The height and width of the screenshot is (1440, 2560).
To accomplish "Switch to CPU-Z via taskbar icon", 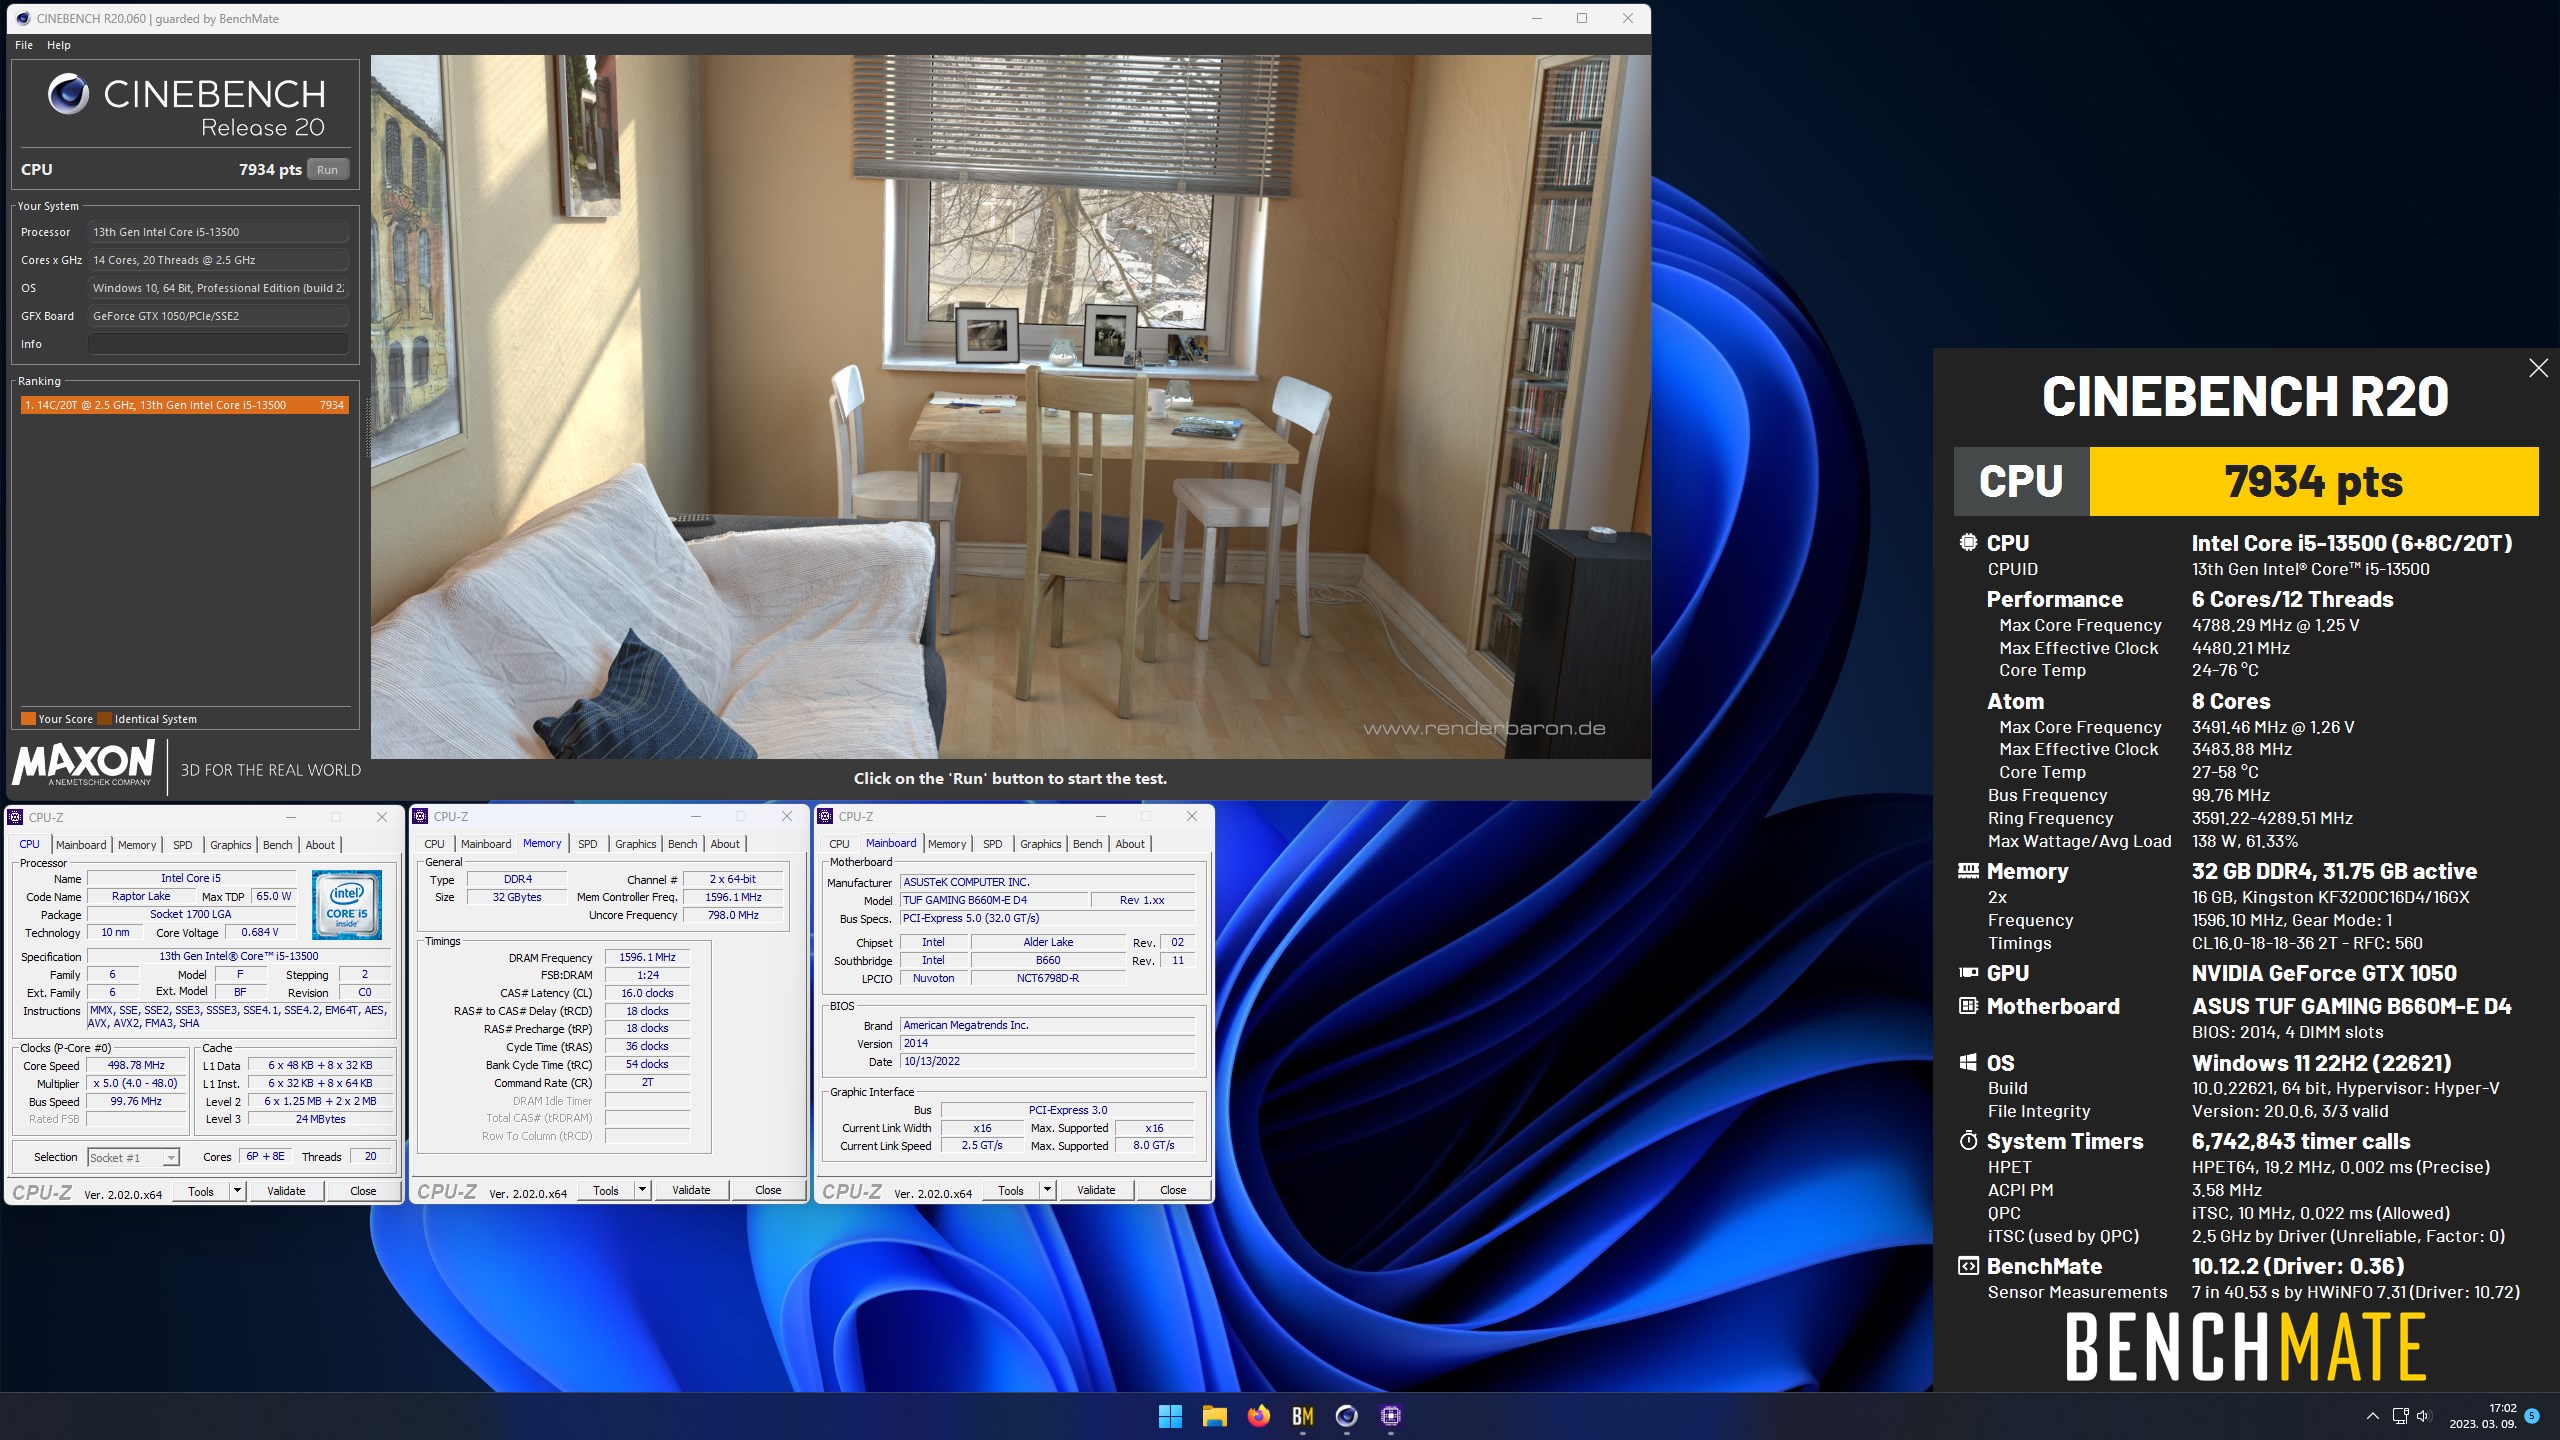I will pos(1390,1416).
